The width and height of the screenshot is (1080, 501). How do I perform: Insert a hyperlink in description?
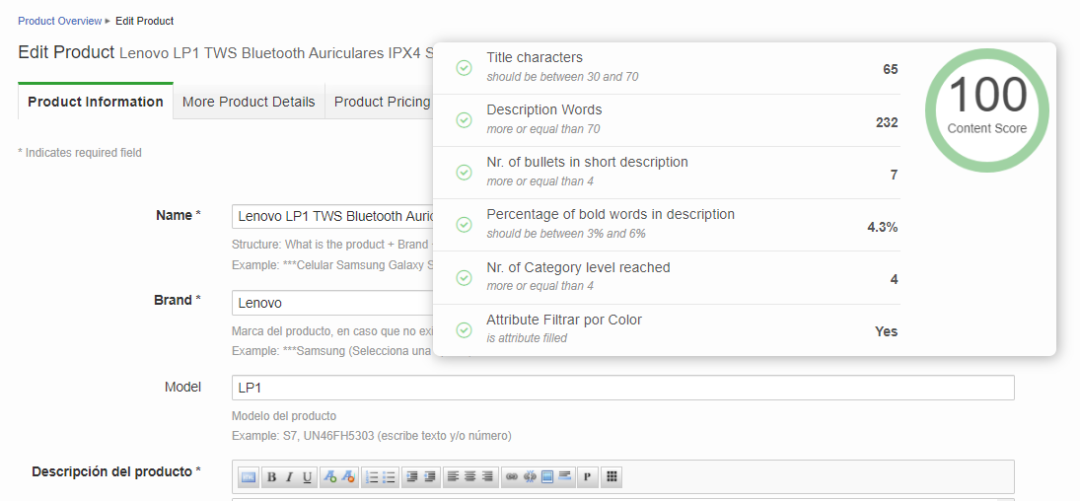point(512,478)
